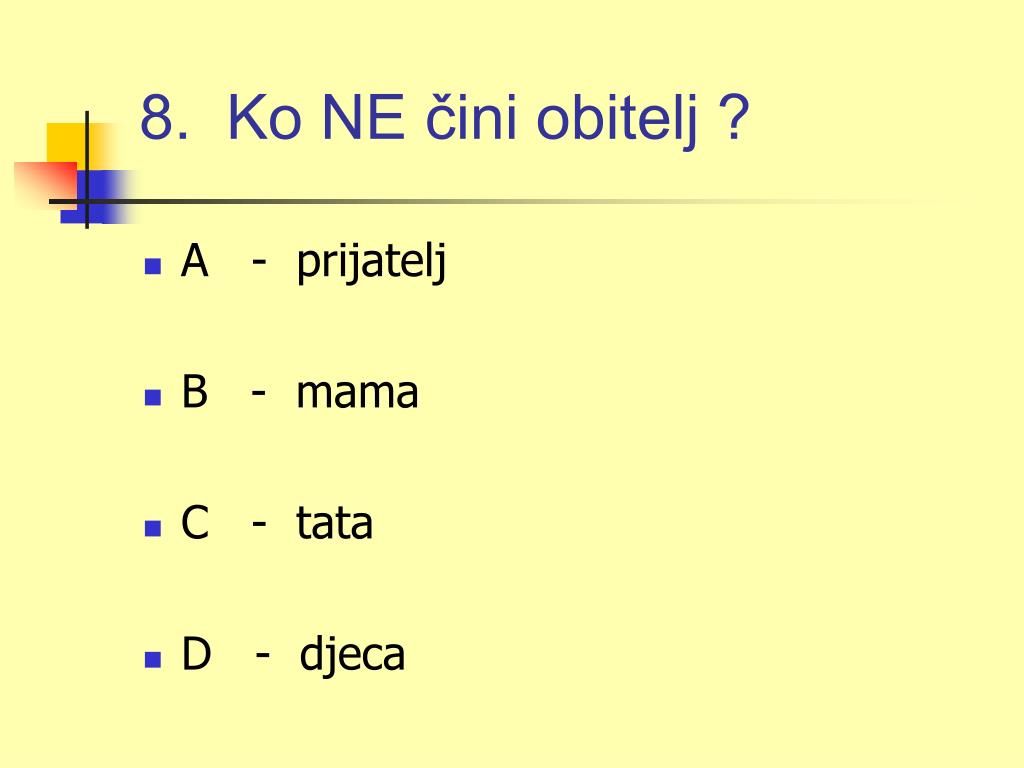The image size is (1024, 768).
Task: Click the letter B option label
Action: (195, 392)
